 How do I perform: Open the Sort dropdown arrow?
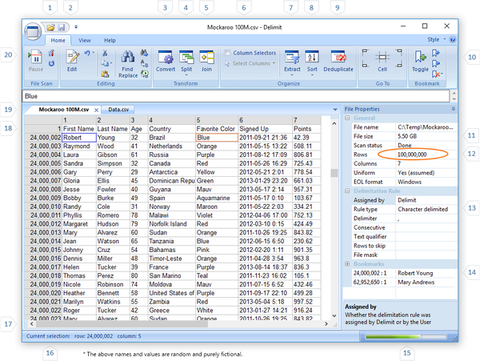coord(312,75)
